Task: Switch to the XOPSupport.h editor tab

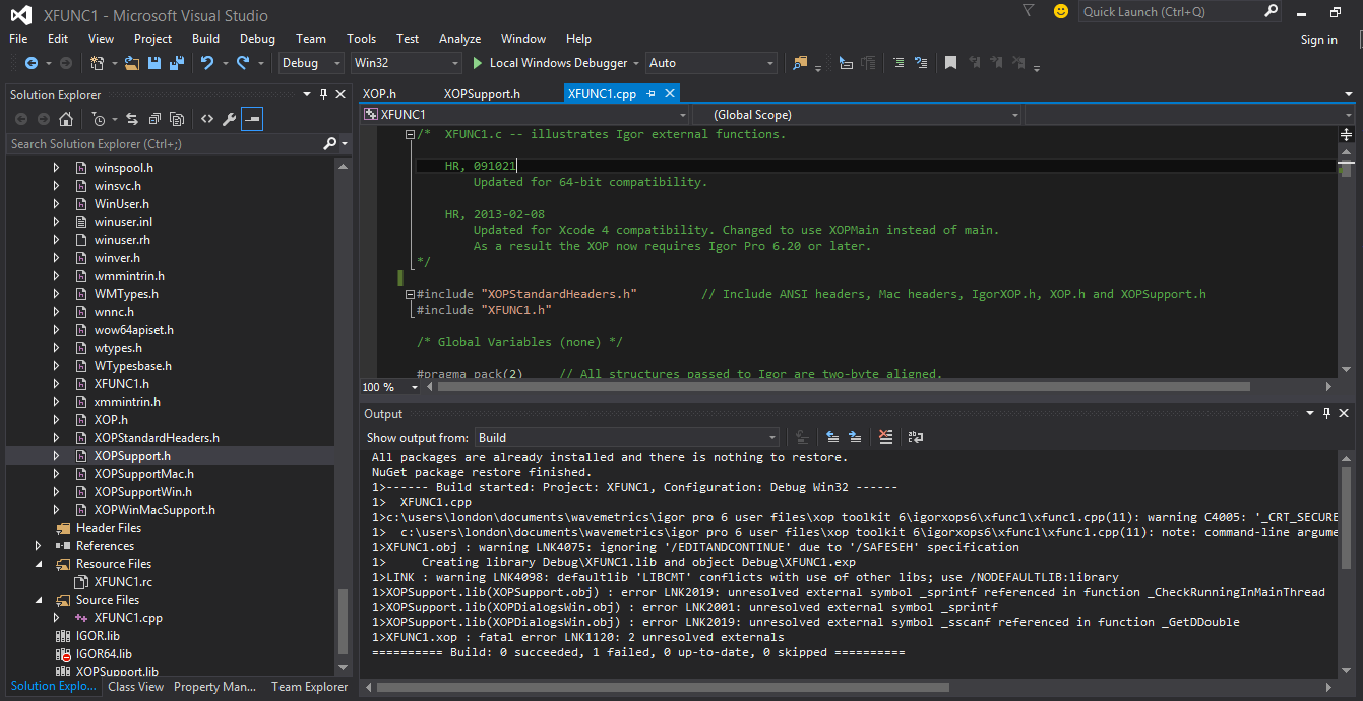Action: [x=482, y=94]
